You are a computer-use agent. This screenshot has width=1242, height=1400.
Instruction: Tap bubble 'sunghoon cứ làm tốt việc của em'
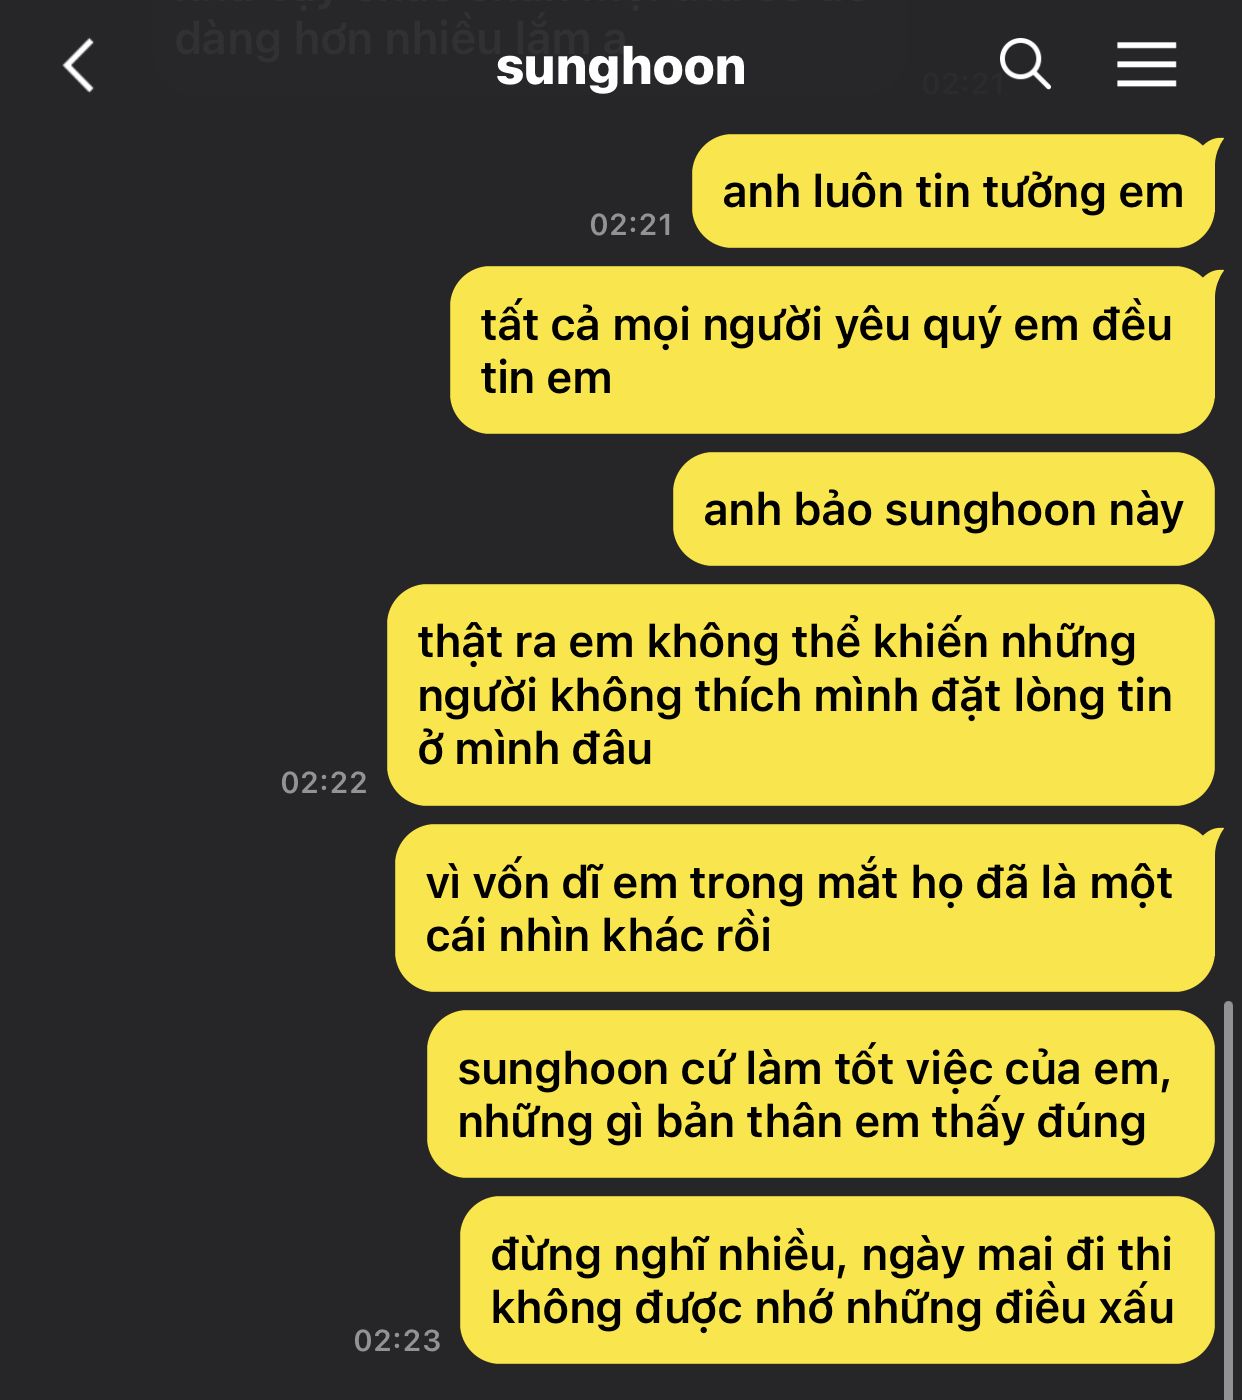coord(821,1094)
